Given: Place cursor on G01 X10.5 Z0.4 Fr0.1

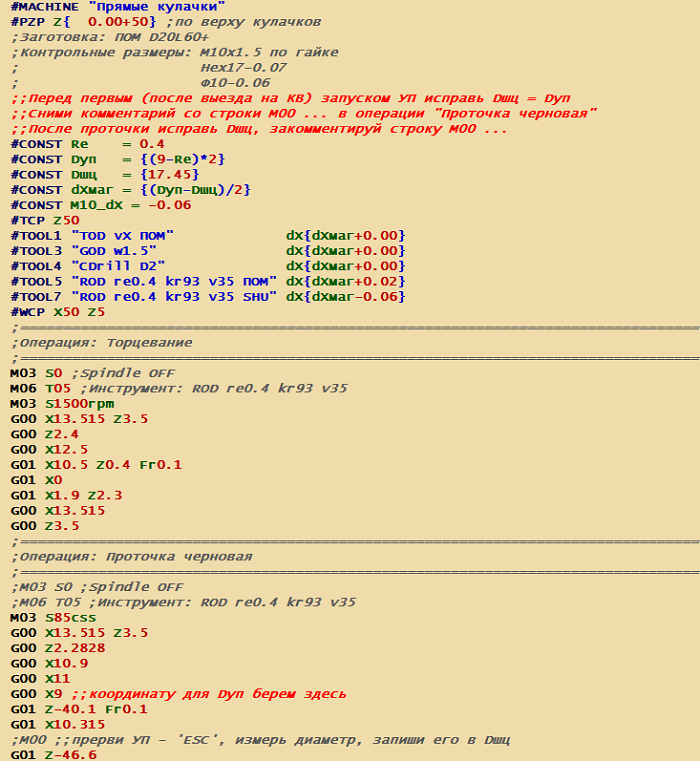Looking at the screenshot, I should click(x=83, y=464).
